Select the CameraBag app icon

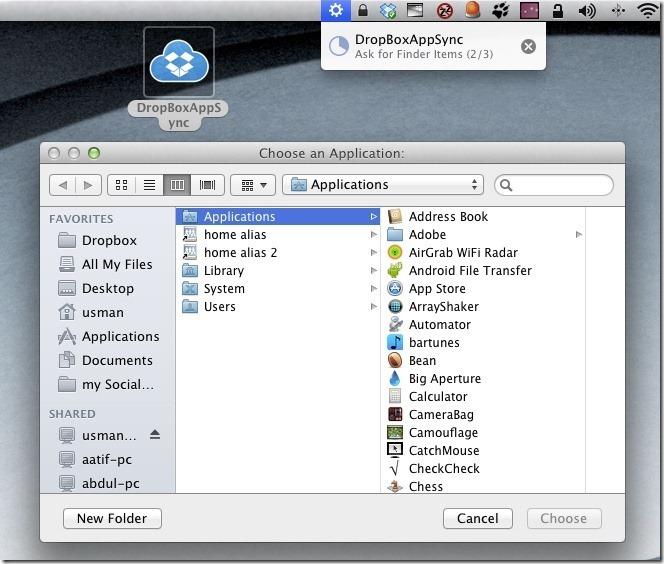click(x=395, y=414)
